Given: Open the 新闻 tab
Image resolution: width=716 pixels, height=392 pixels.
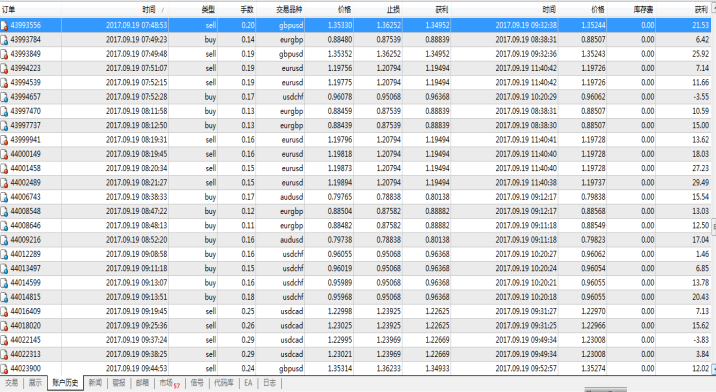Looking at the screenshot, I should pos(95,383).
